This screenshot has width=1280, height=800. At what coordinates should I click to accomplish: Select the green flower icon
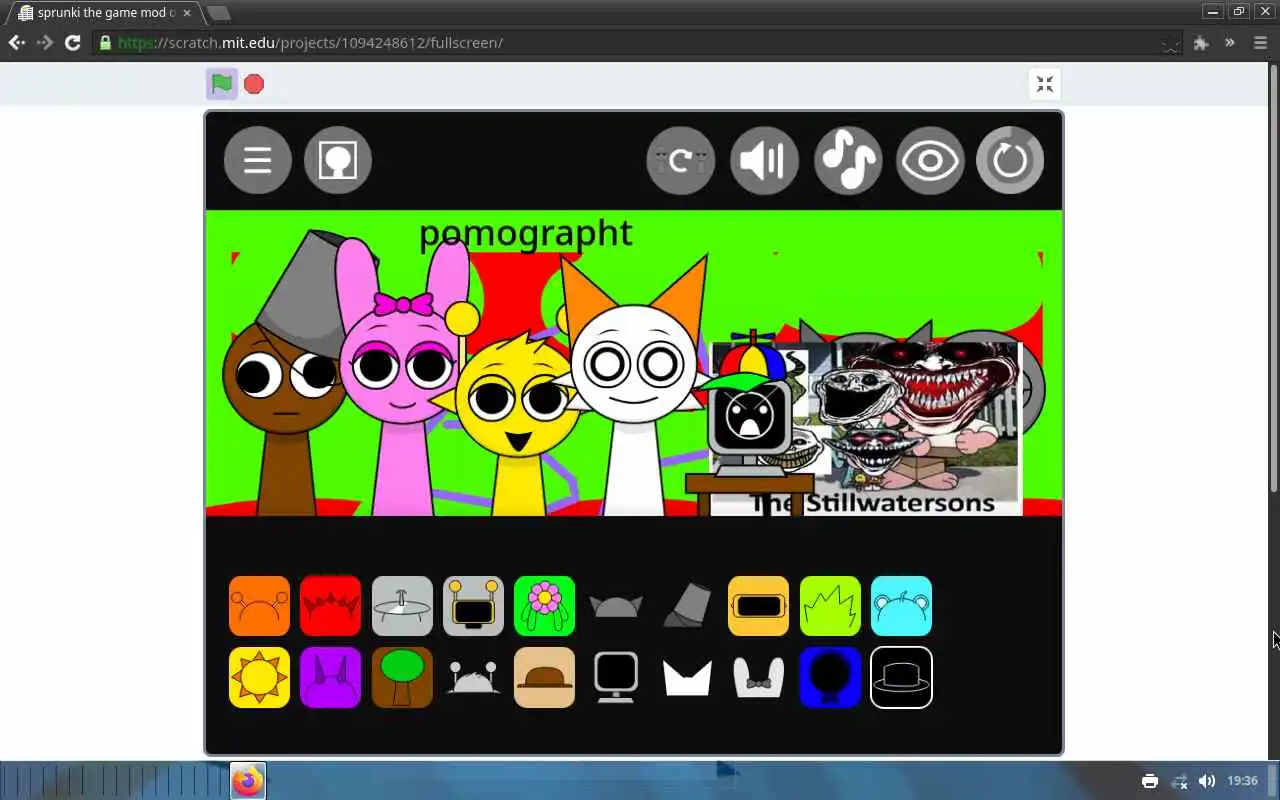pyautogui.click(x=544, y=606)
